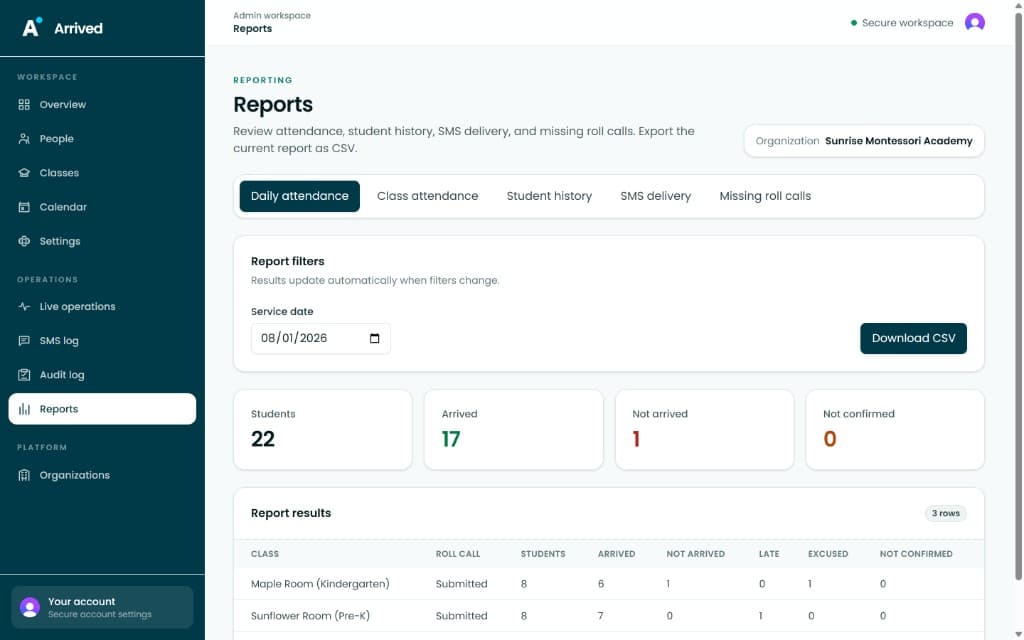Screen dimensions: 1024x640
Task: Click Reports breadcrumb in top bar
Action: tap(252, 29)
